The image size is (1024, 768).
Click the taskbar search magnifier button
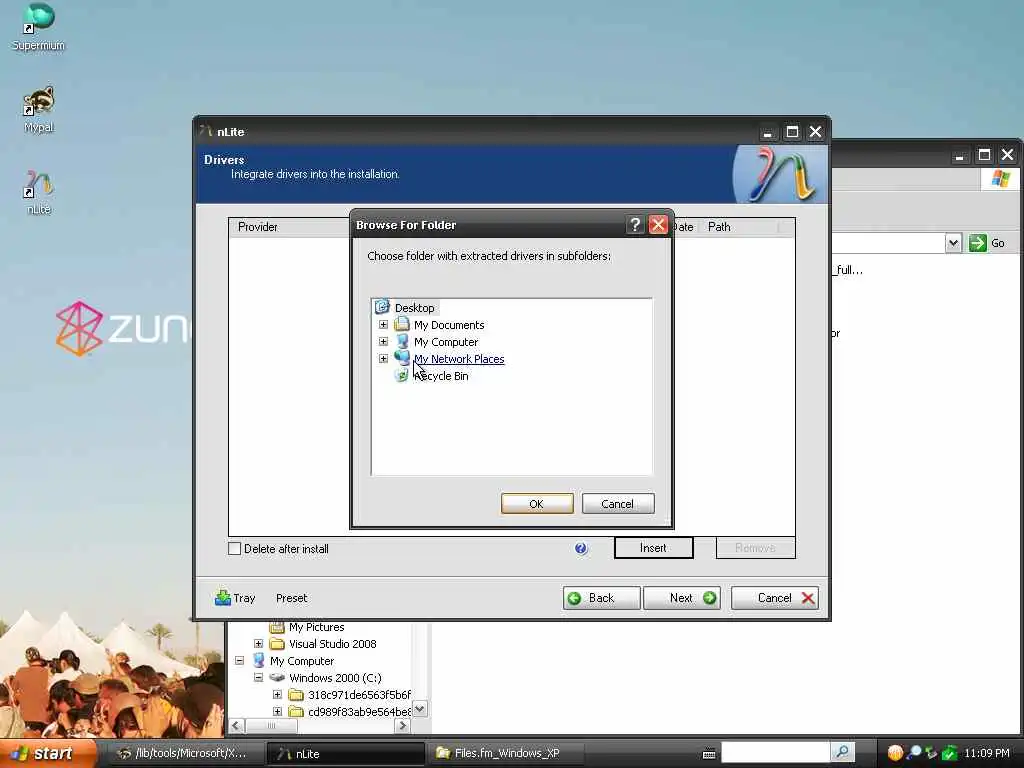[x=842, y=753]
